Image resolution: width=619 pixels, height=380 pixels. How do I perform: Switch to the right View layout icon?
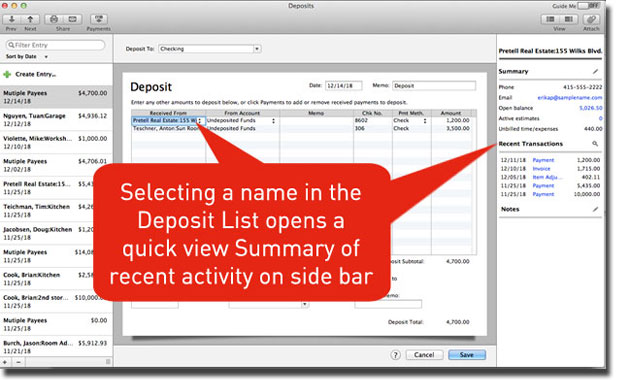568,19
